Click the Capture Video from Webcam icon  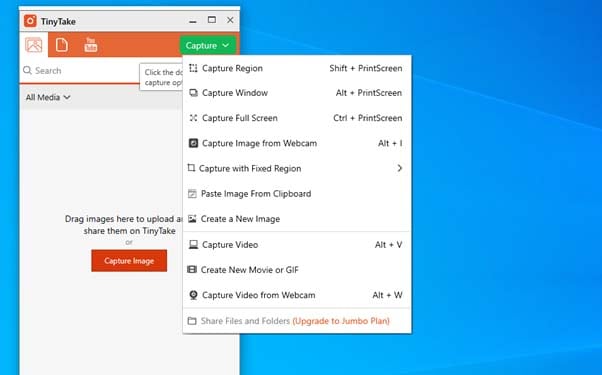click(194, 295)
